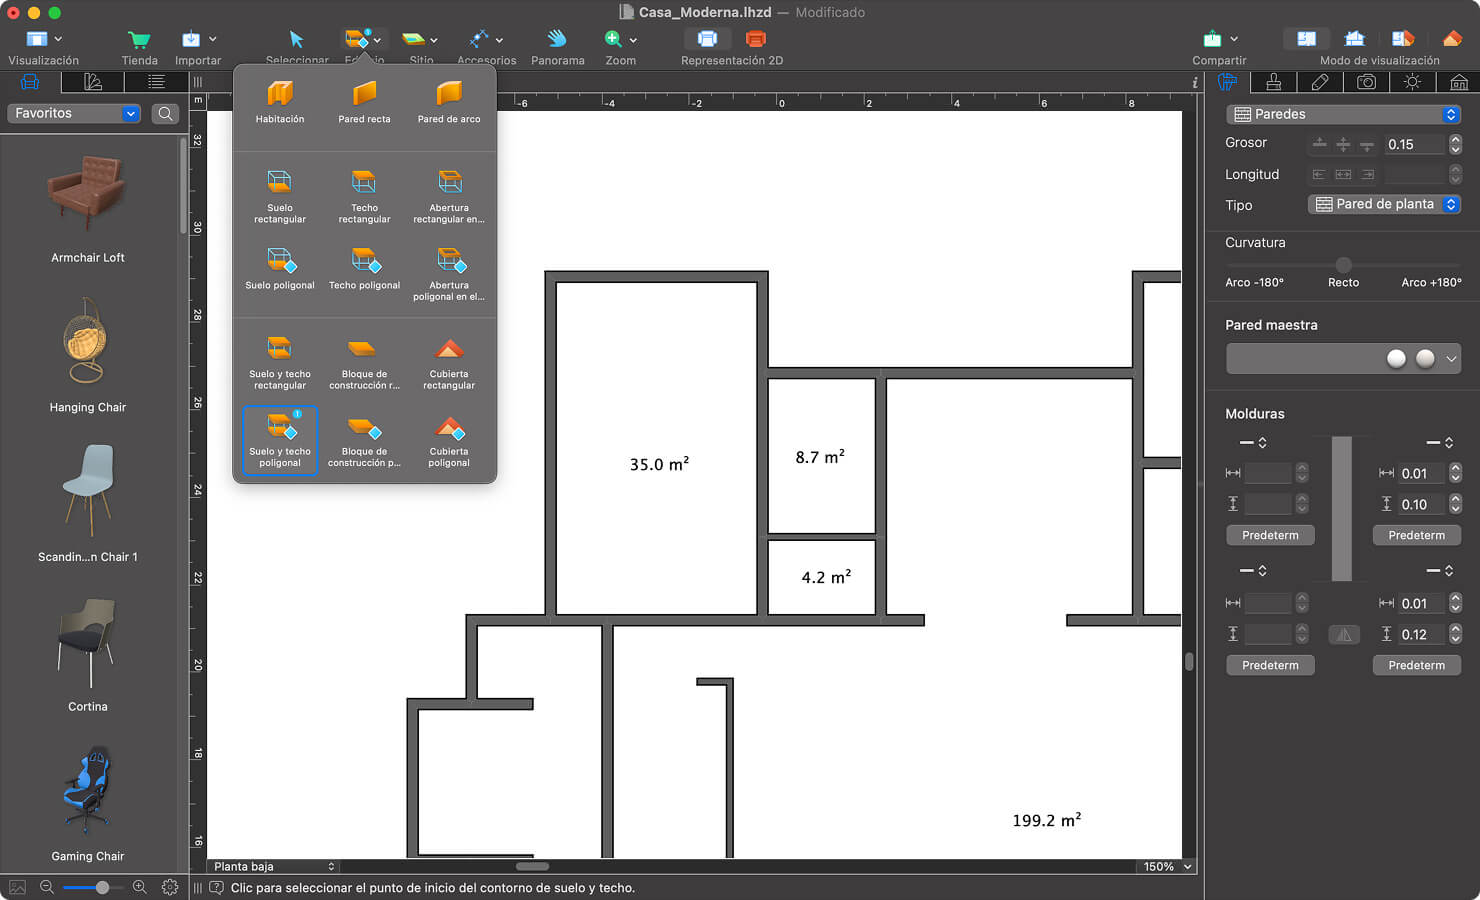Image resolution: width=1480 pixels, height=900 pixels.
Task: Click the 0.12 molding height field
Action: tap(1421, 634)
